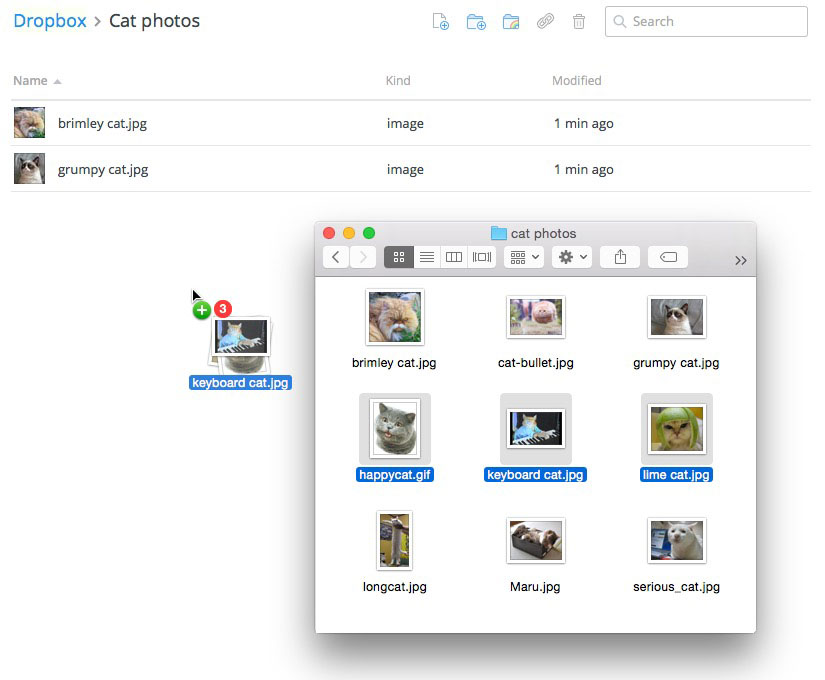
Task: Open the Finder action gear menu
Action: (x=570, y=256)
